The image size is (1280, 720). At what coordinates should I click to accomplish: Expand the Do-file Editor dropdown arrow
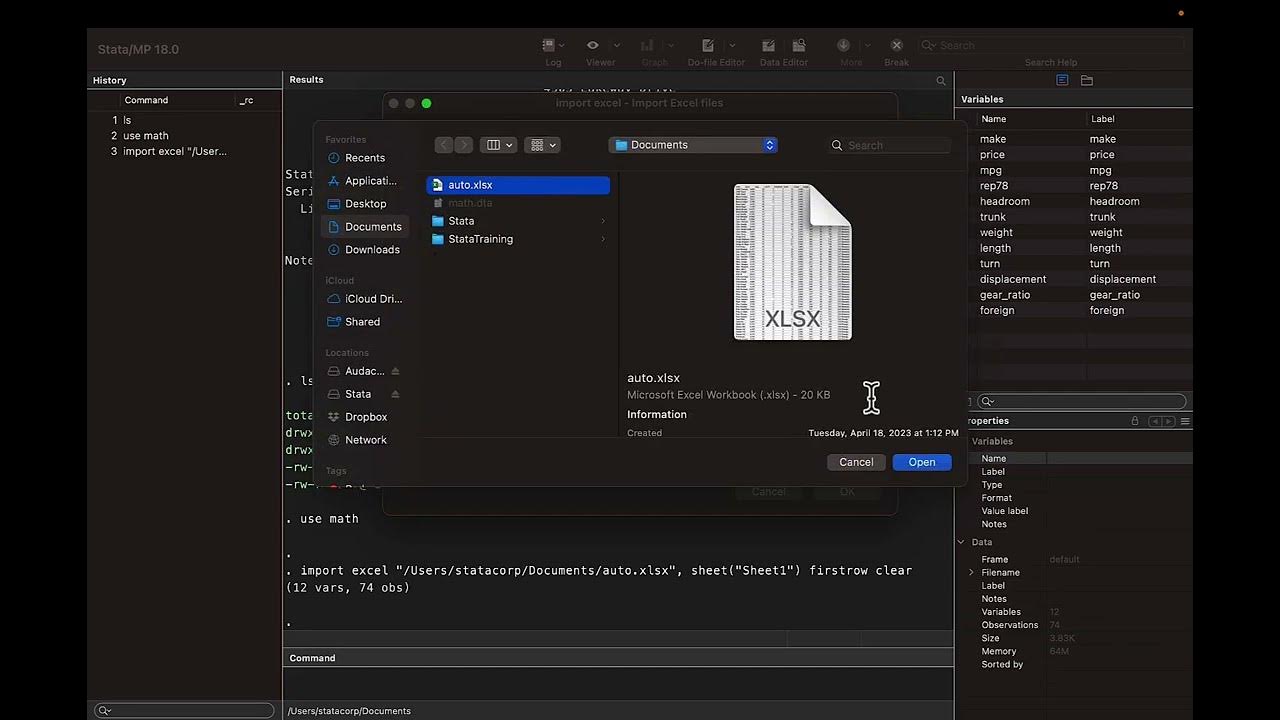[732, 46]
